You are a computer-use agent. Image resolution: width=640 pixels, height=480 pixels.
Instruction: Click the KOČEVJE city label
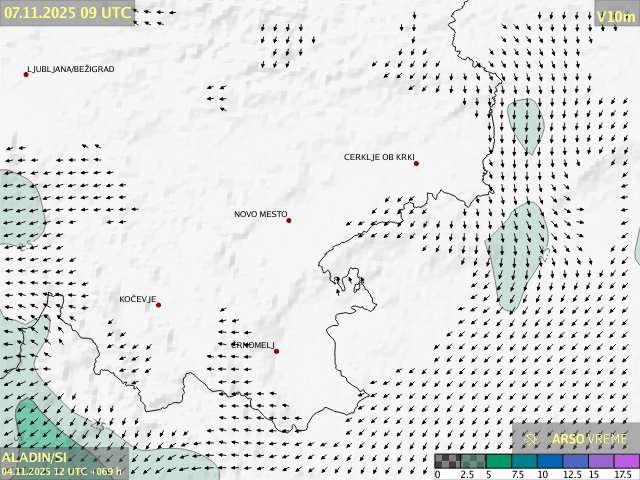137,299
